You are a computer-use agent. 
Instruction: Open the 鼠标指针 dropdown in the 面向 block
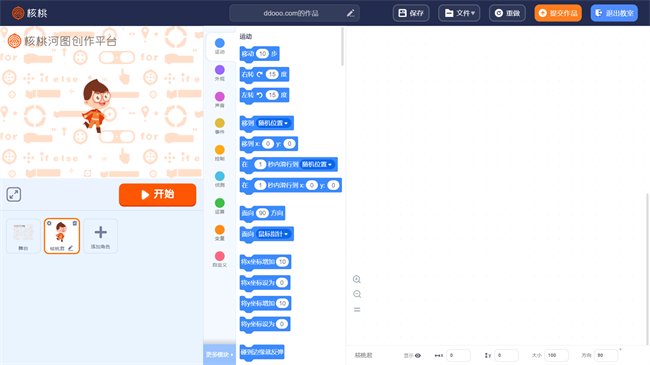coord(274,234)
